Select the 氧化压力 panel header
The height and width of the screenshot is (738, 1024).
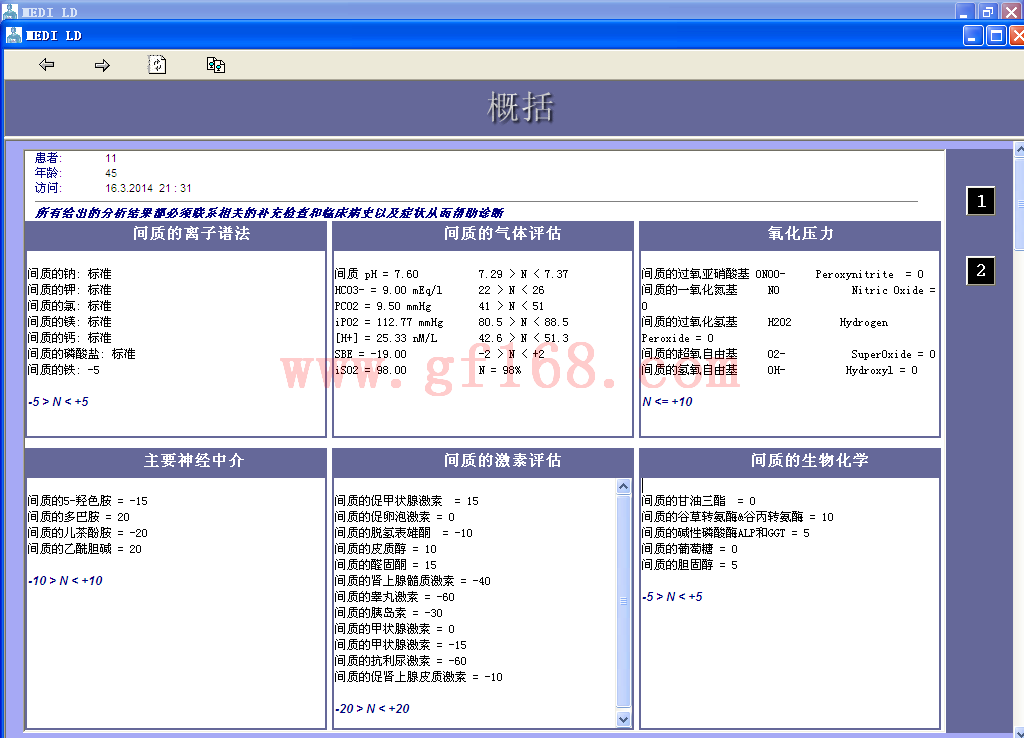point(789,235)
